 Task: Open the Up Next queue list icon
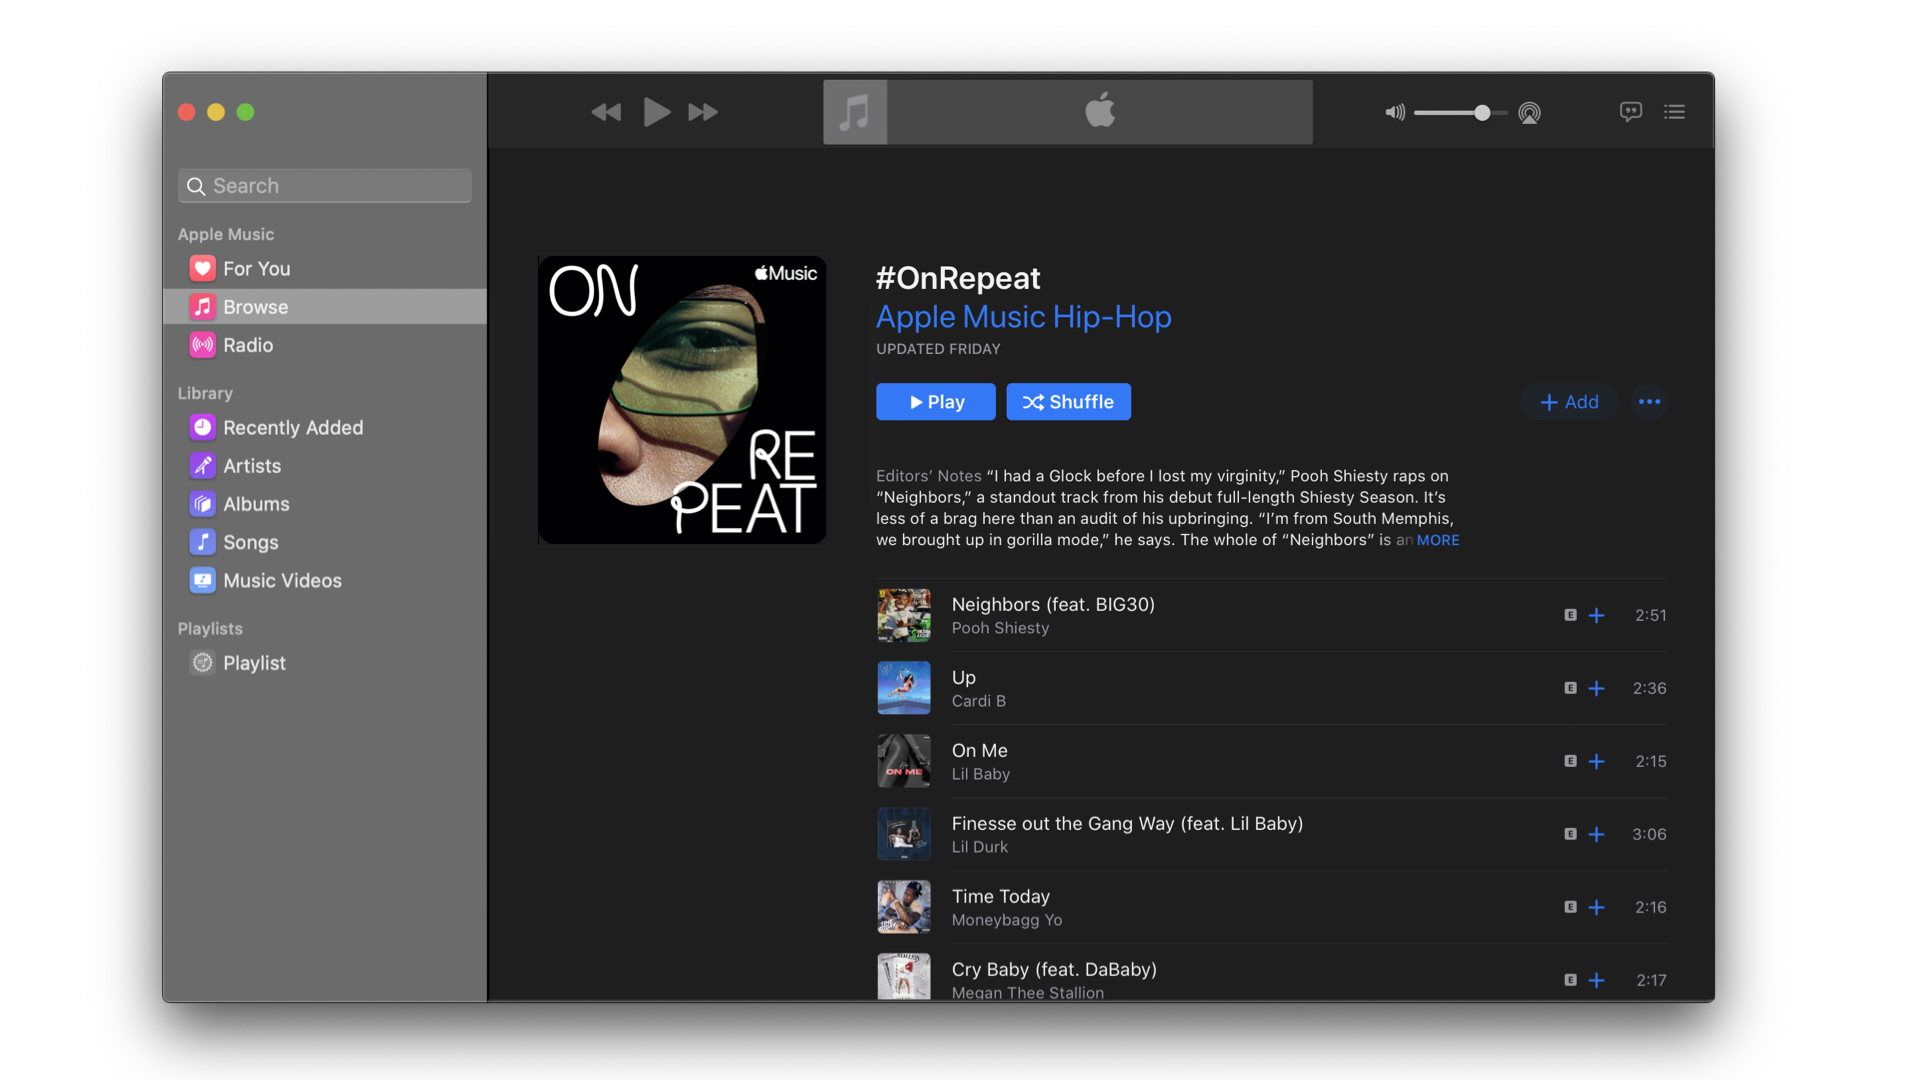1674,112
